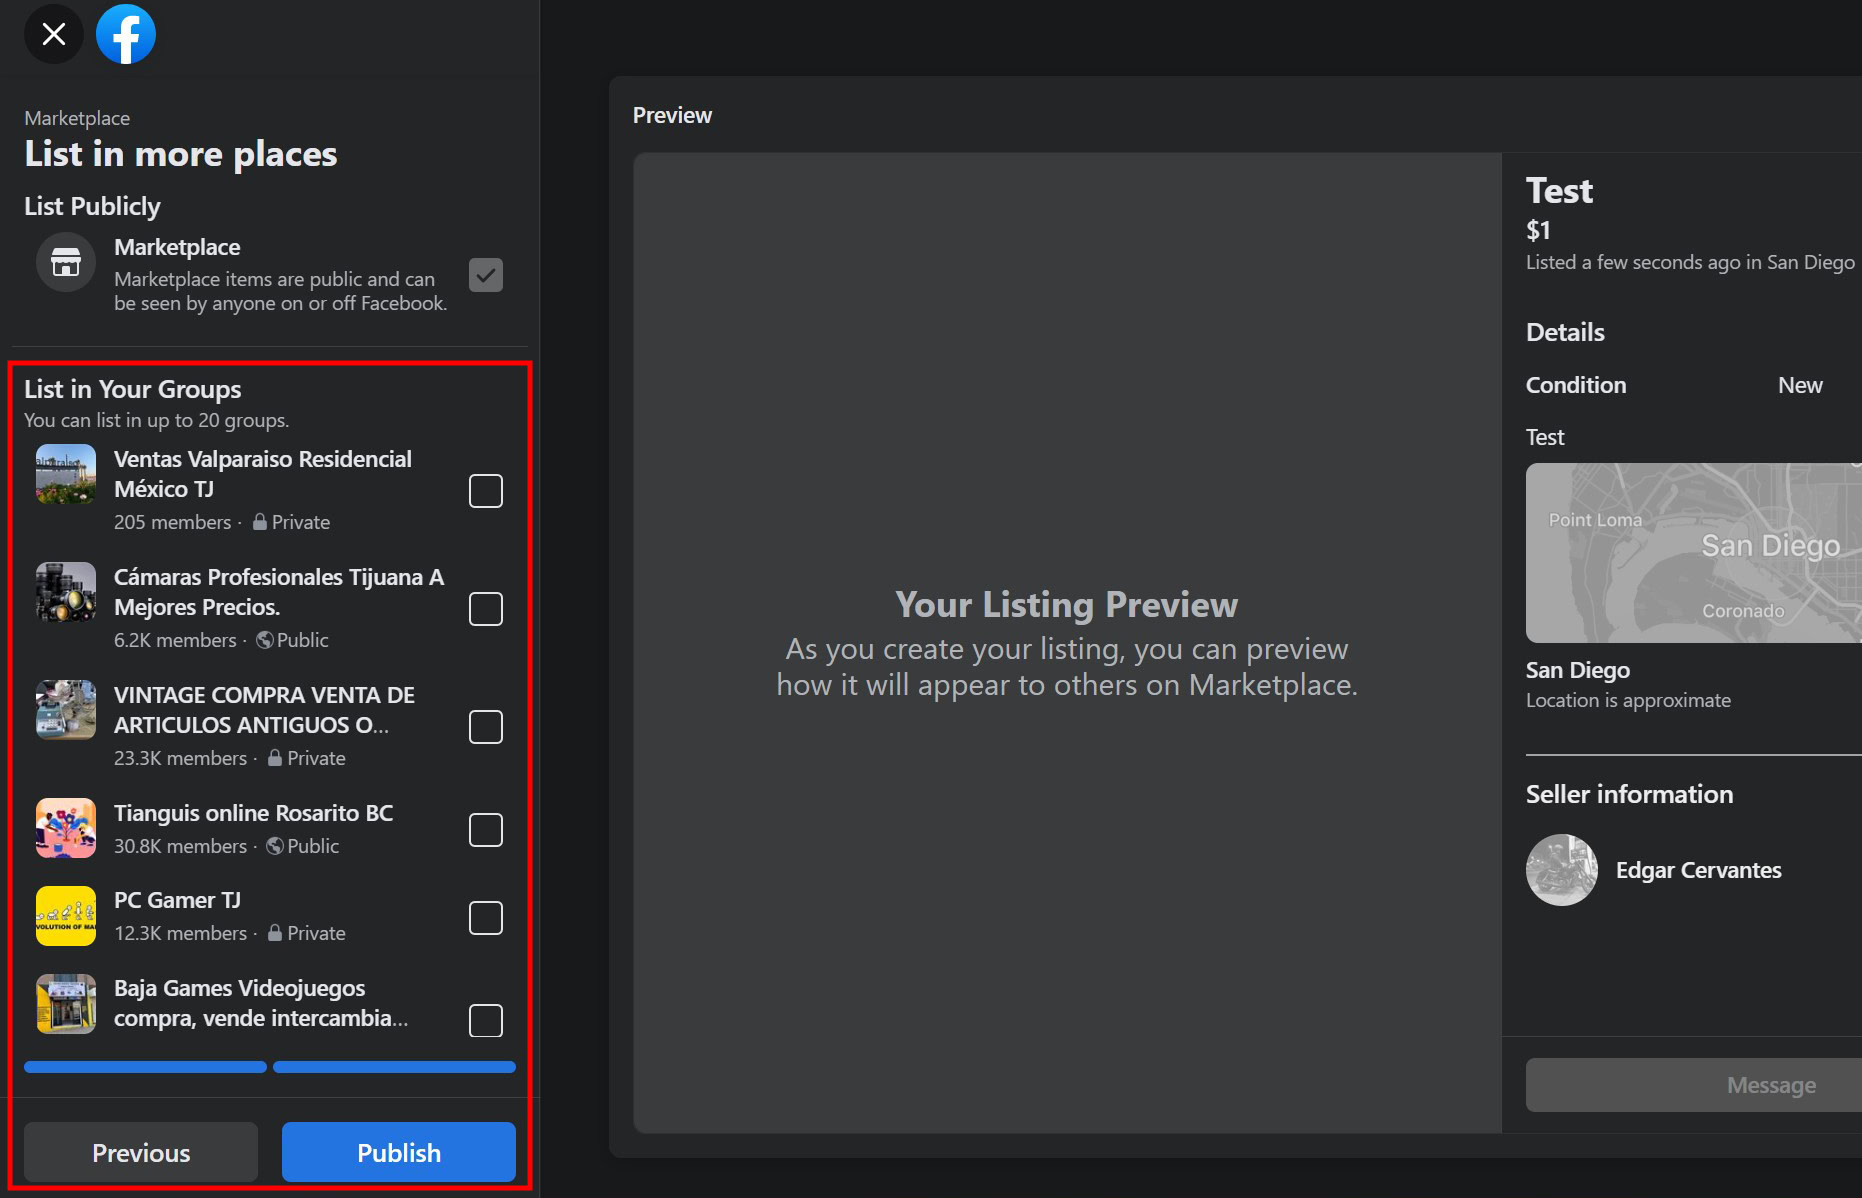Check VINTAGE COMPRA VENTA group checkbox

point(486,727)
